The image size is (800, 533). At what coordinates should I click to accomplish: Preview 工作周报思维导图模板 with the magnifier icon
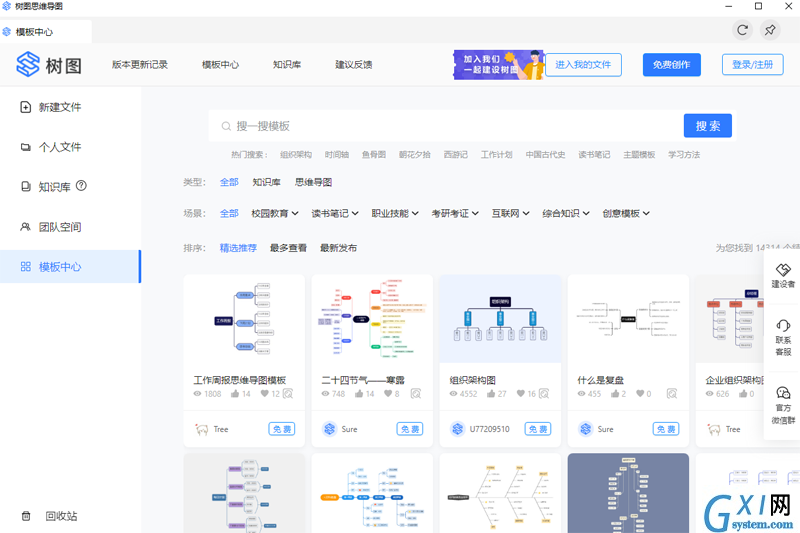pyautogui.click(x=288, y=393)
